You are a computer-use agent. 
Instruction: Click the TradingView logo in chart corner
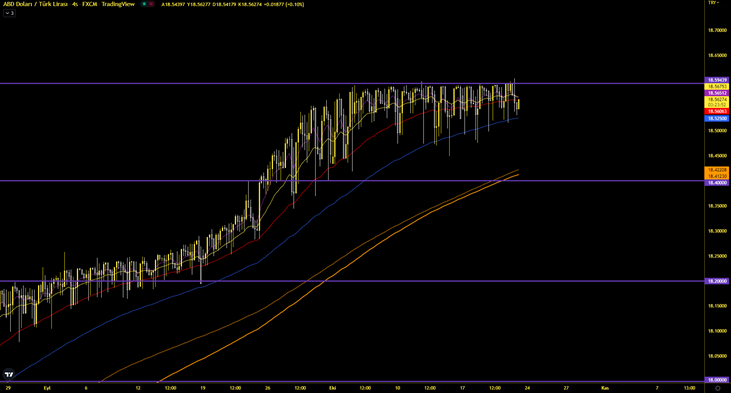click(9, 374)
